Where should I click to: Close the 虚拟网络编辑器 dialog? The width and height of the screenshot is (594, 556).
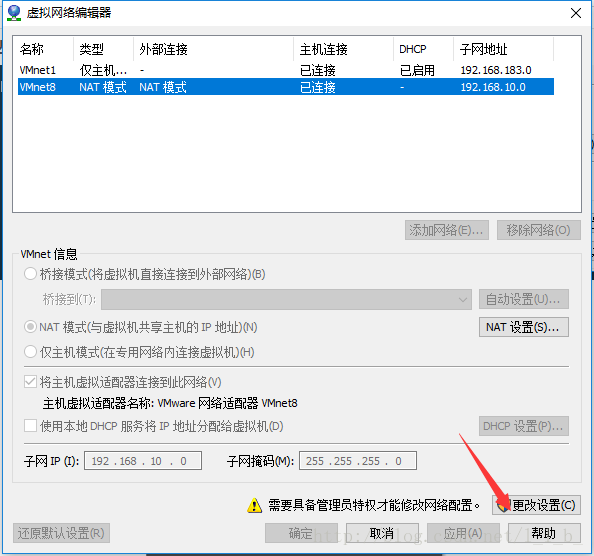point(576,13)
